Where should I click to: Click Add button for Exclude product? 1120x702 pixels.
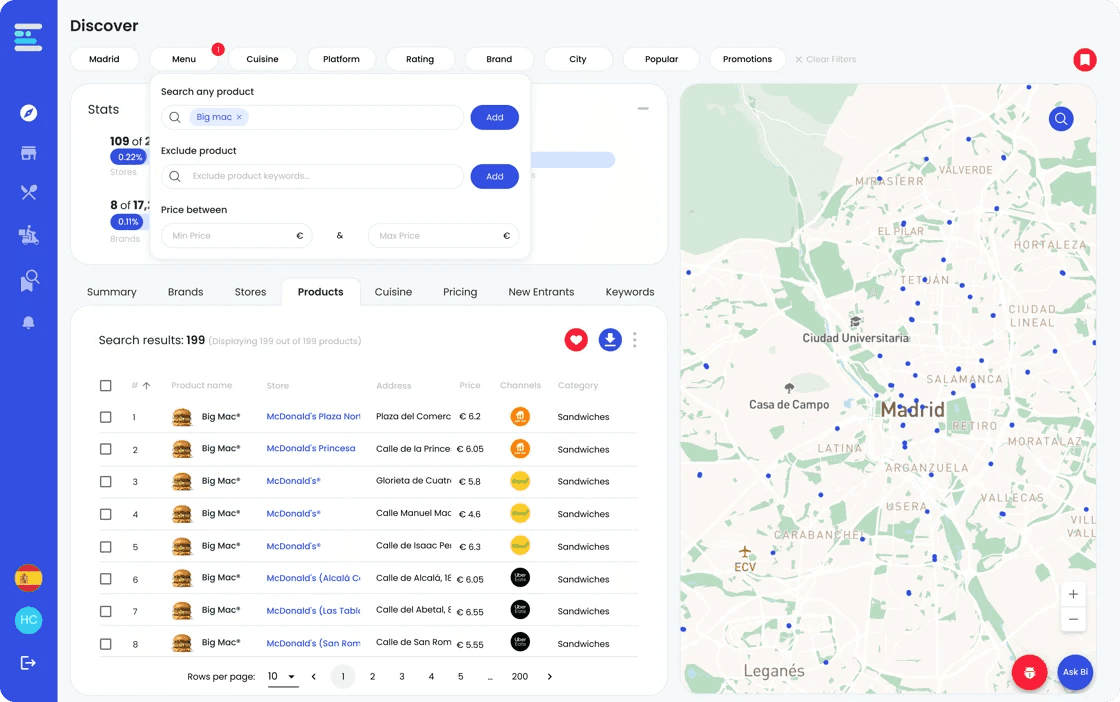[494, 176]
